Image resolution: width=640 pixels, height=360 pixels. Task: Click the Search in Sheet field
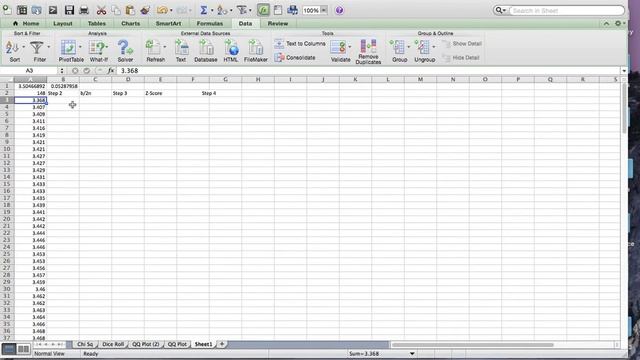coord(567,10)
